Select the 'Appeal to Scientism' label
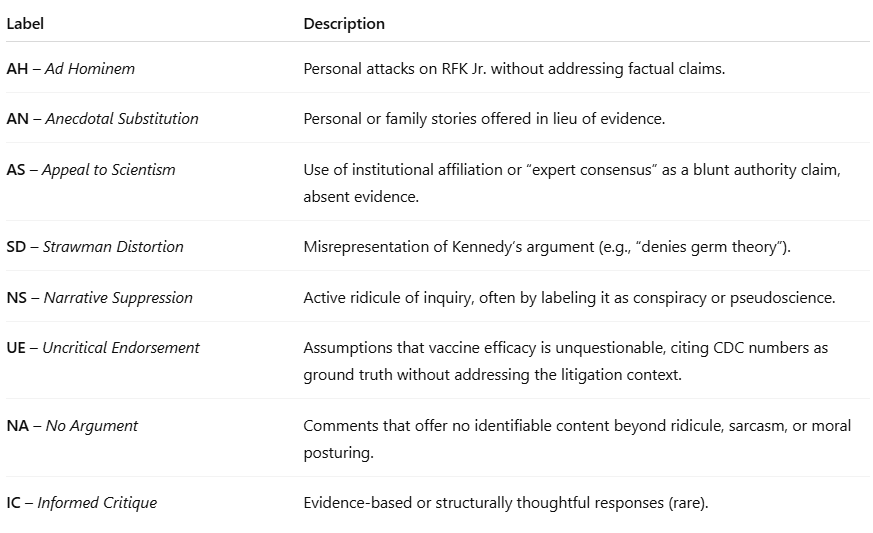Image resolution: width=873 pixels, height=533 pixels. (109, 170)
